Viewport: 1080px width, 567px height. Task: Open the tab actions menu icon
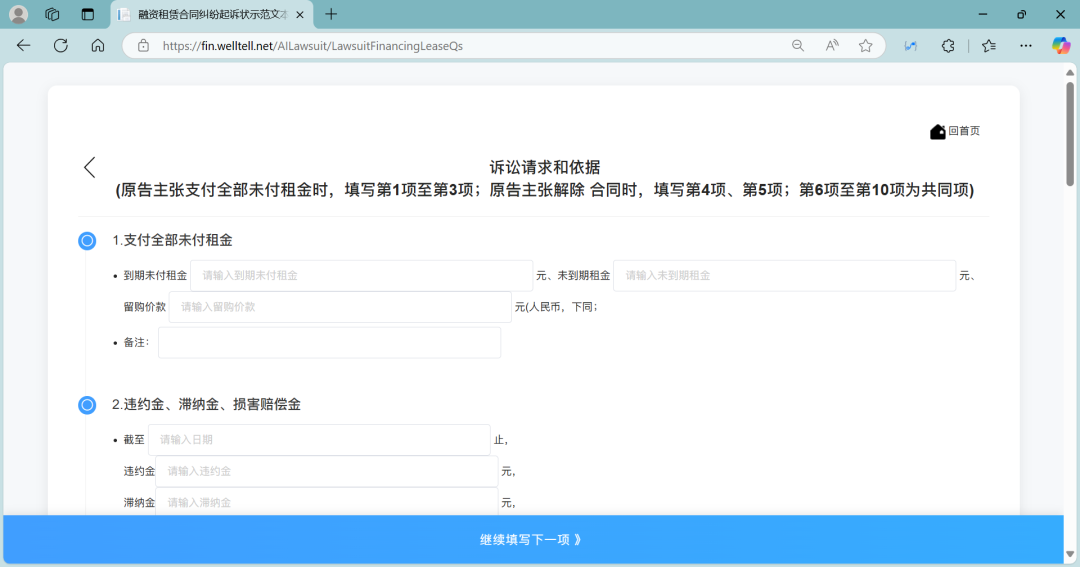click(88, 14)
